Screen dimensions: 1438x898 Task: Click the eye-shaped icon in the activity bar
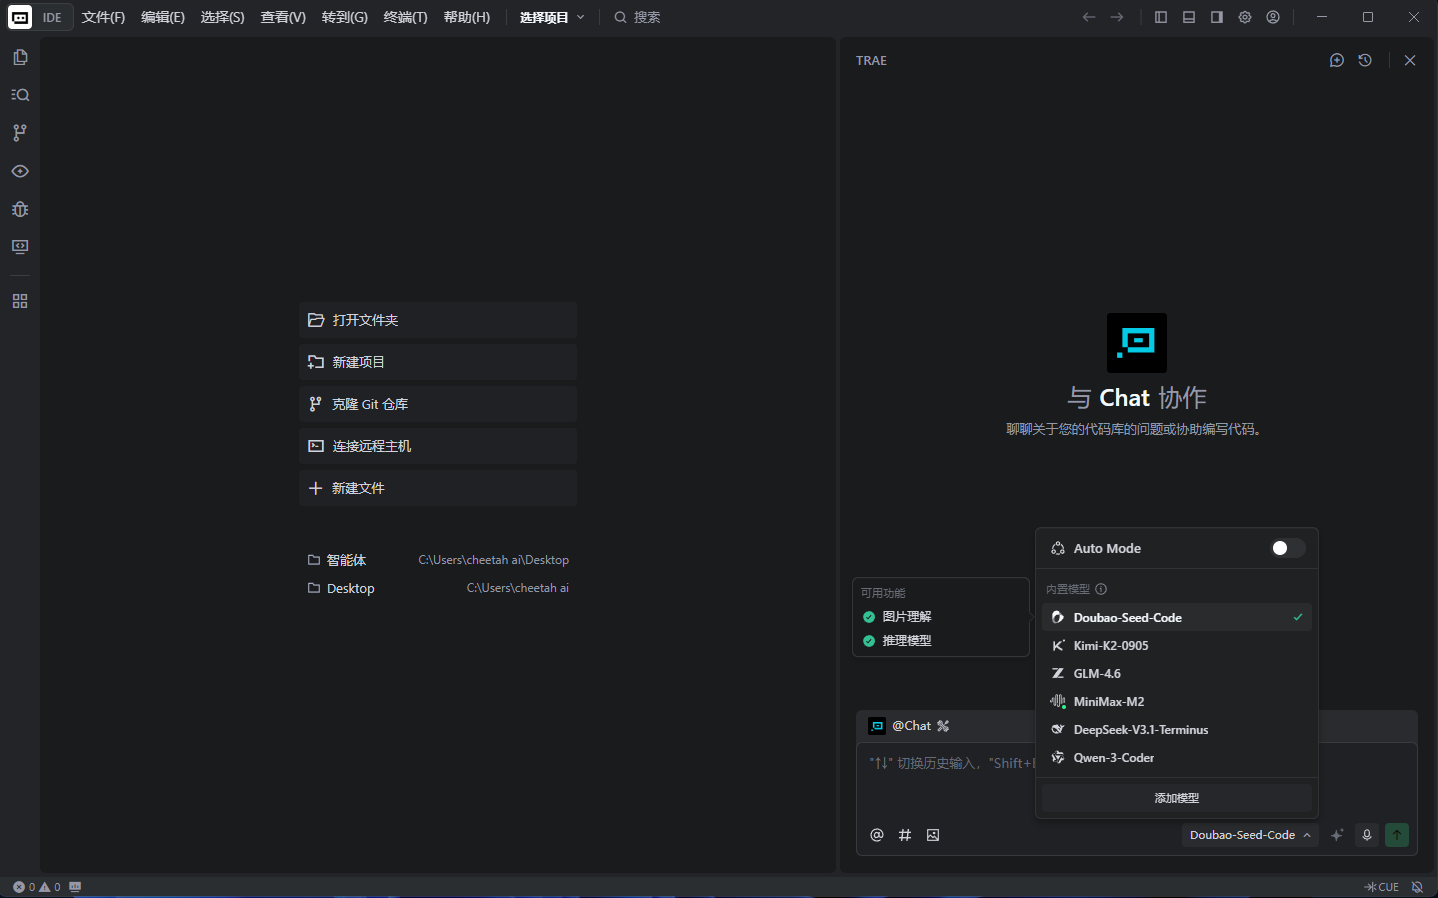click(x=20, y=171)
